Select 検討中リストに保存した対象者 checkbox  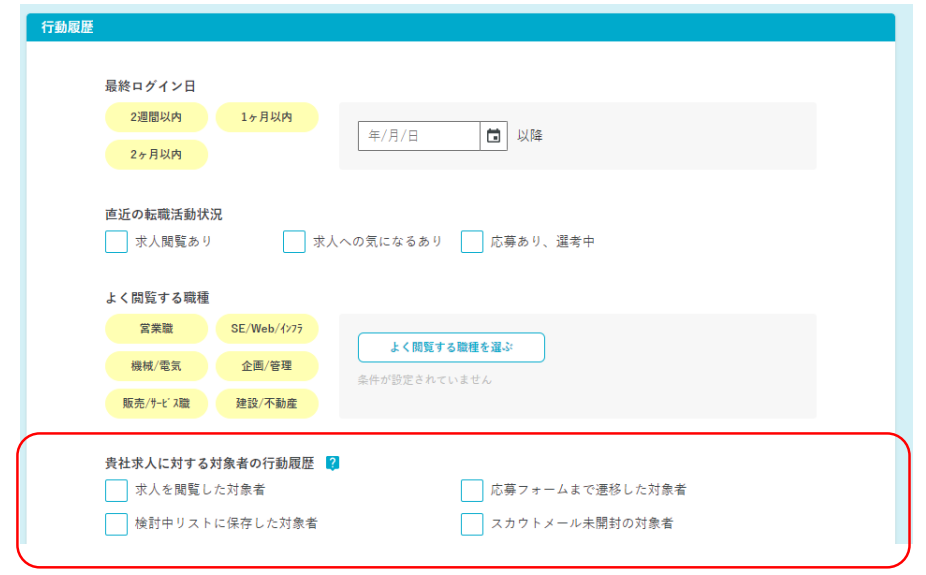[x=116, y=524]
